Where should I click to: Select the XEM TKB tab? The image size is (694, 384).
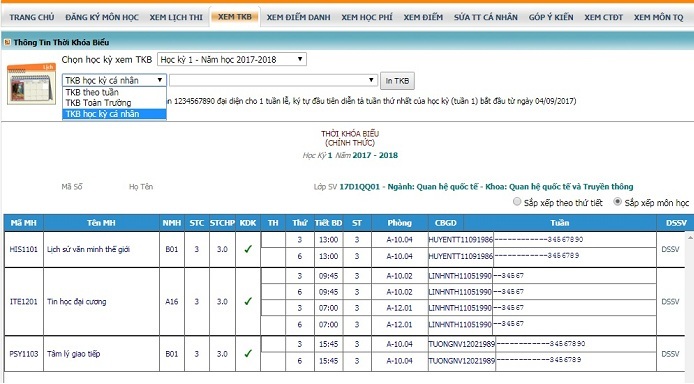[x=235, y=17]
